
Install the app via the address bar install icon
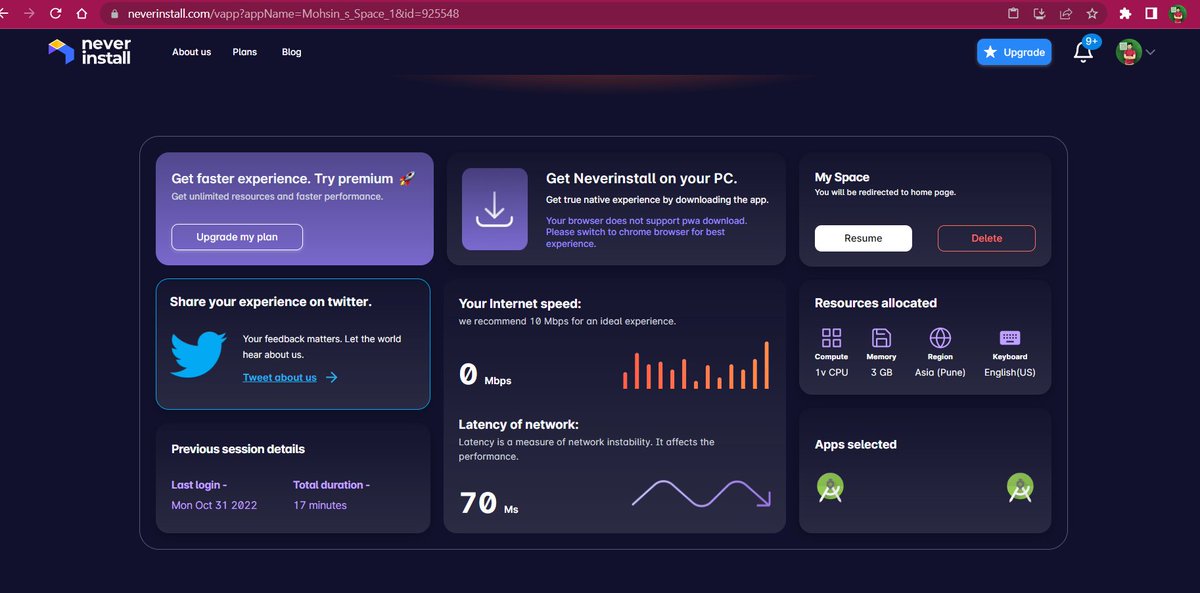pyautogui.click(x=1040, y=14)
